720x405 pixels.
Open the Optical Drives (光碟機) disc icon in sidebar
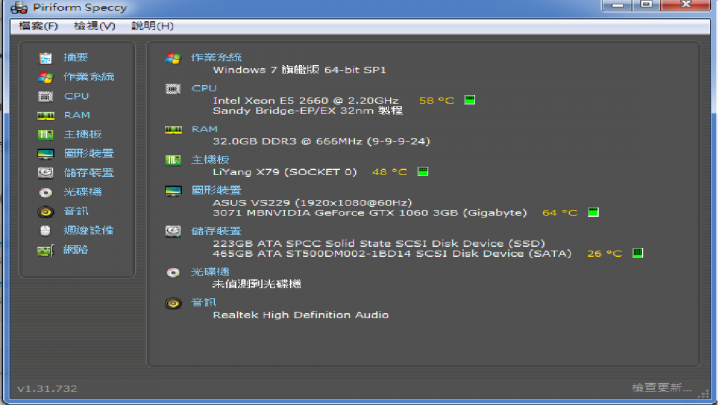[45, 192]
